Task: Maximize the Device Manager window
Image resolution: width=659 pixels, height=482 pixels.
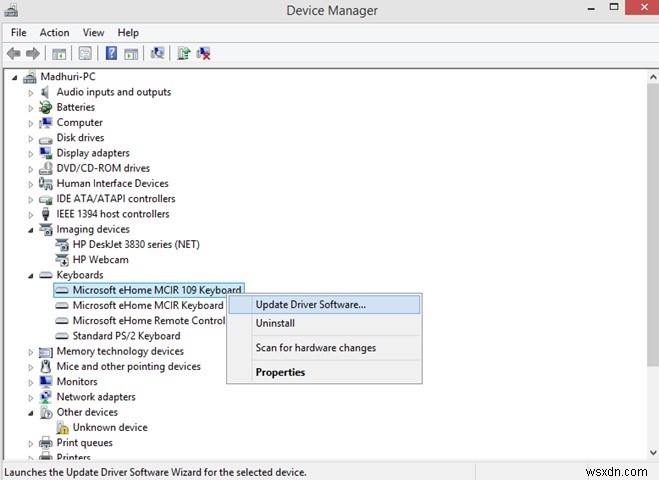Action: pyautogui.click(x=614, y=7)
